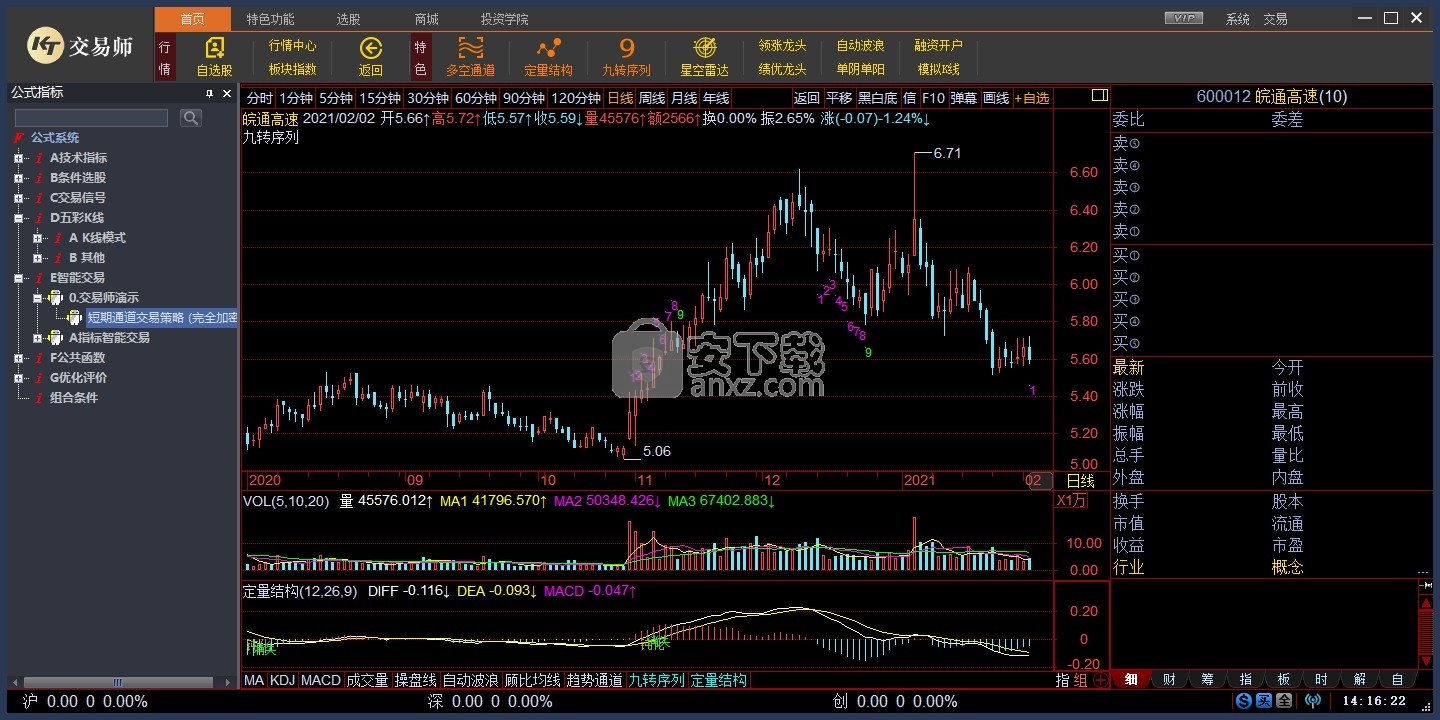Viewport: 1440px width, 720px height.
Task: Select 短期通道交易策略 tree item
Action: 162,318
